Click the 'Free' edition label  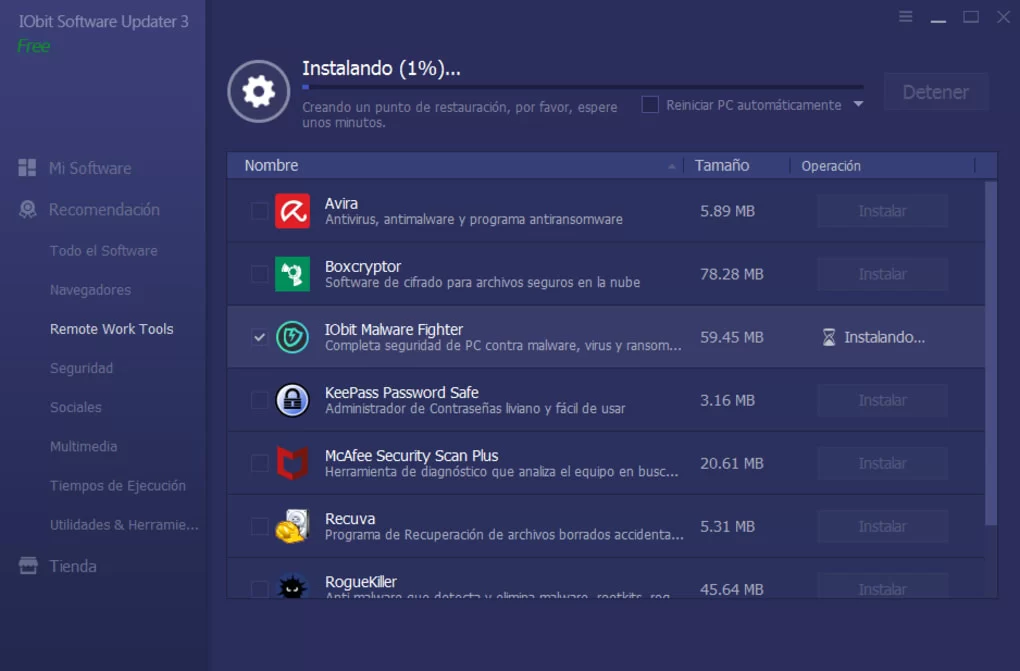33,46
